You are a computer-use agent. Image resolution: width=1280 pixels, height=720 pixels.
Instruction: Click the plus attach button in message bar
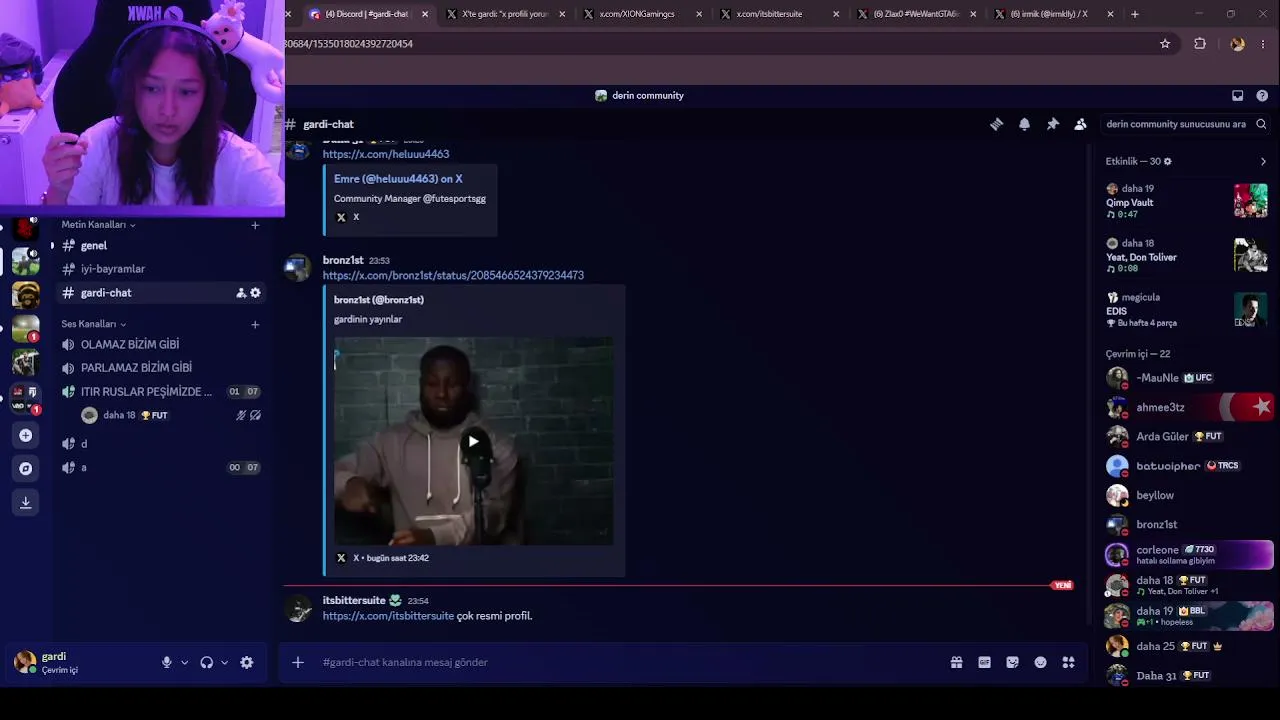297,662
